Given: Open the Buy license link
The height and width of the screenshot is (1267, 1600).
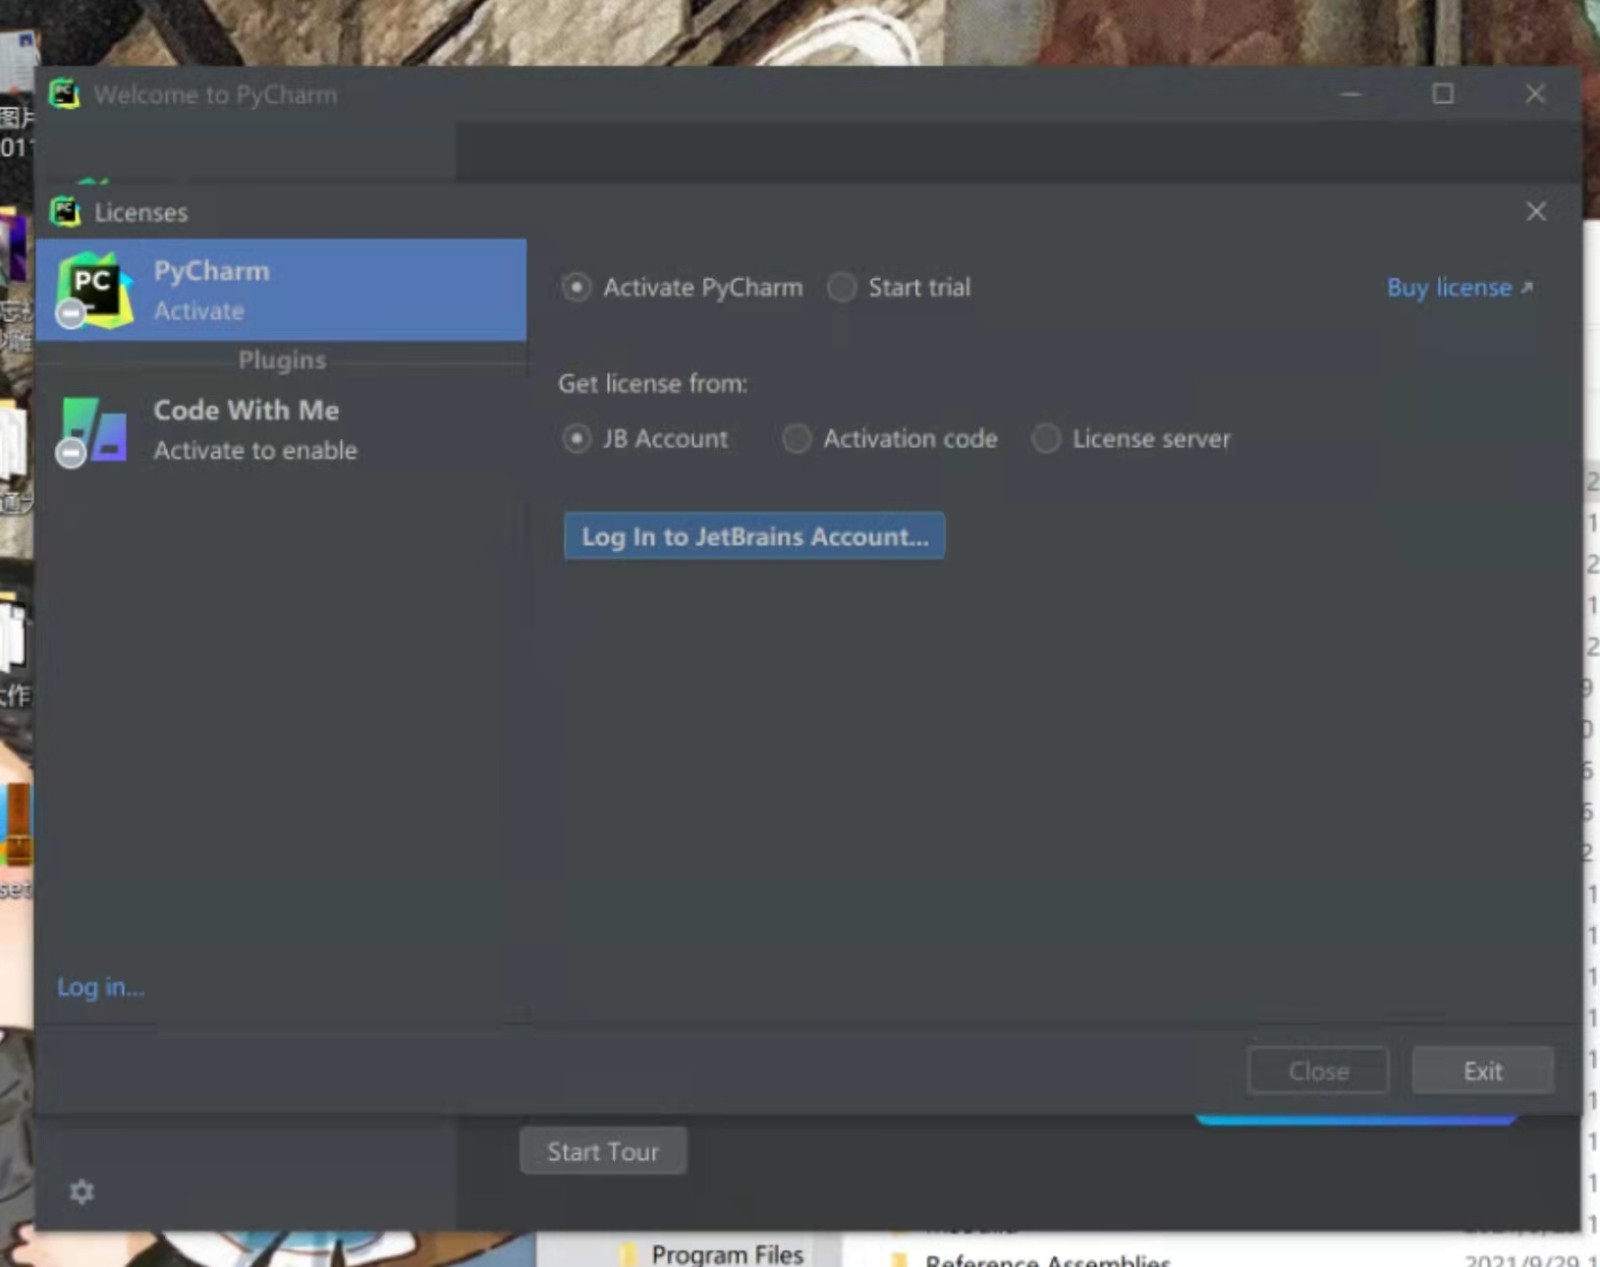Looking at the screenshot, I should pyautogui.click(x=1459, y=288).
